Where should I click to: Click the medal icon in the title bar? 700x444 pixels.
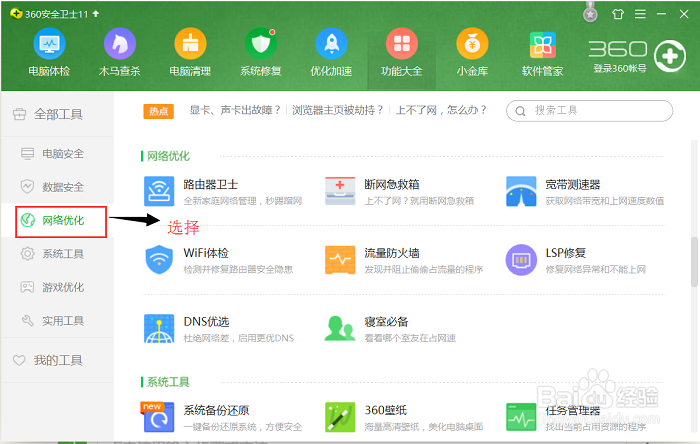pos(590,13)
